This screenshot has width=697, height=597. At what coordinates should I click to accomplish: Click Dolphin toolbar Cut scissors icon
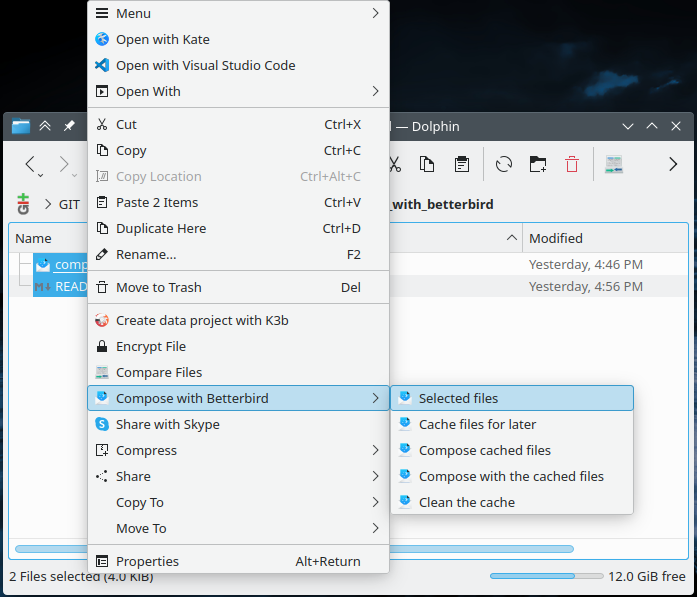[395, 164]
